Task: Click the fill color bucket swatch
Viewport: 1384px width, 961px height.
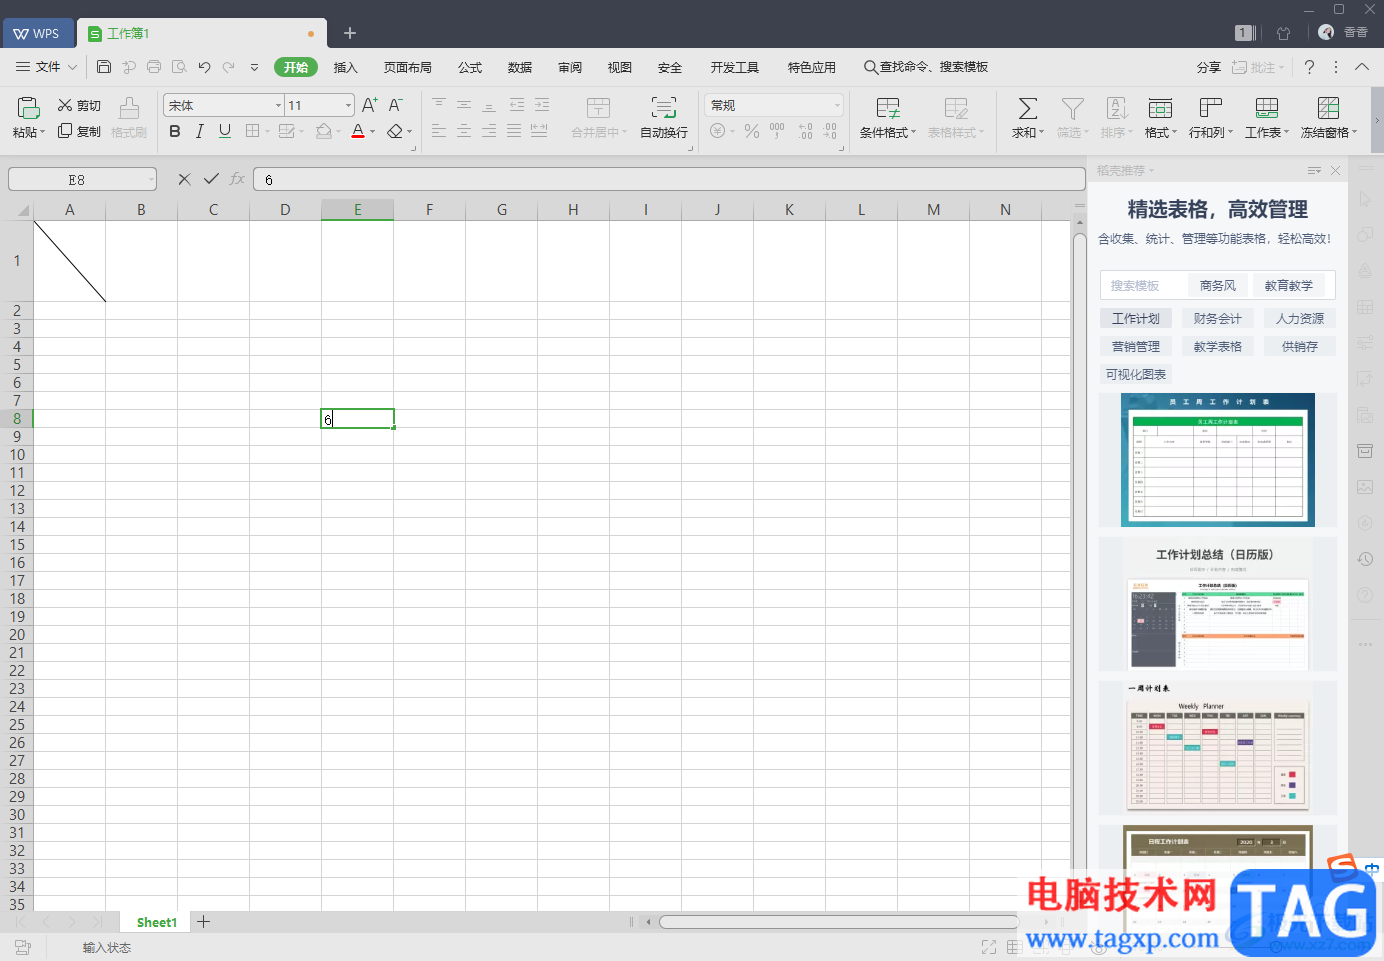Action: (x=324, y=131)
